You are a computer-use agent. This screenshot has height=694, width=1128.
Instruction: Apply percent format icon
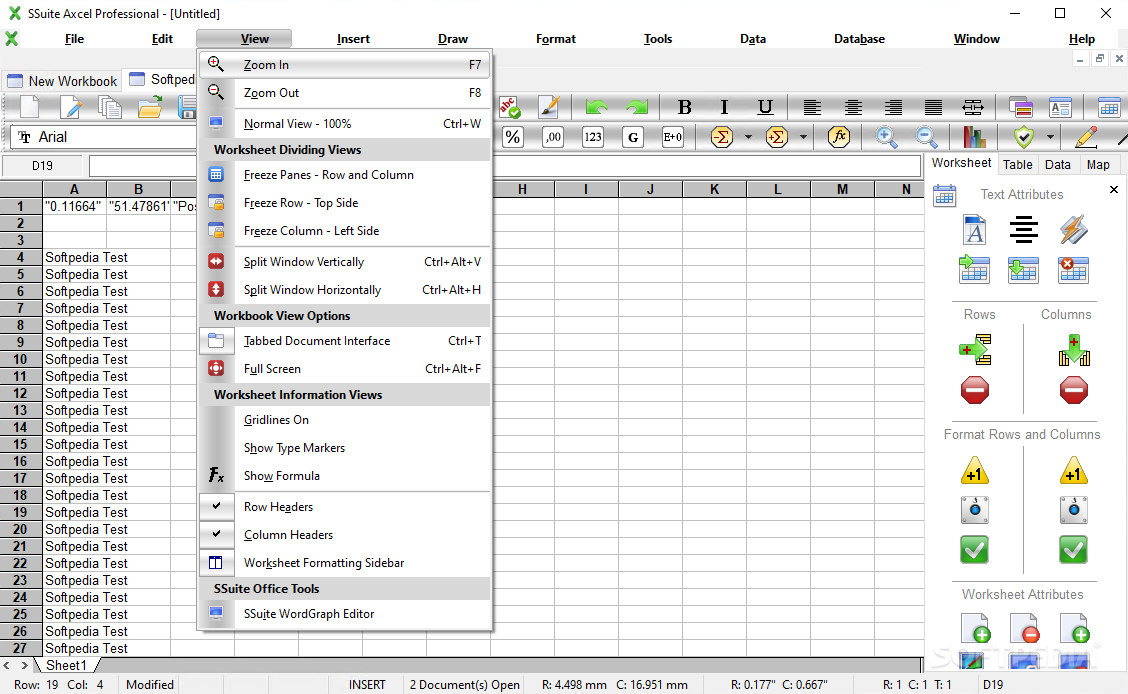pos(512,137)
